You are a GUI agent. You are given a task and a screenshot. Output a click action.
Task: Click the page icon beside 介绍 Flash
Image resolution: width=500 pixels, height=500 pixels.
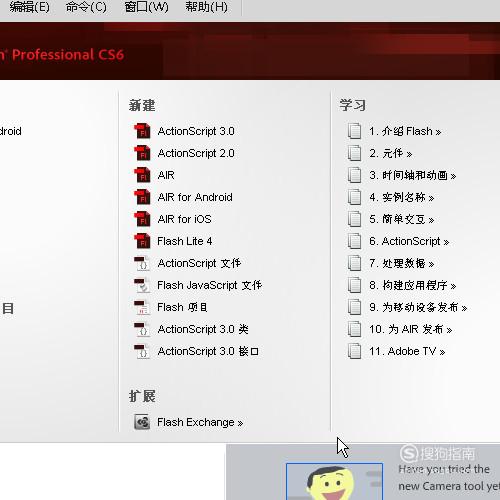(354, 131)
